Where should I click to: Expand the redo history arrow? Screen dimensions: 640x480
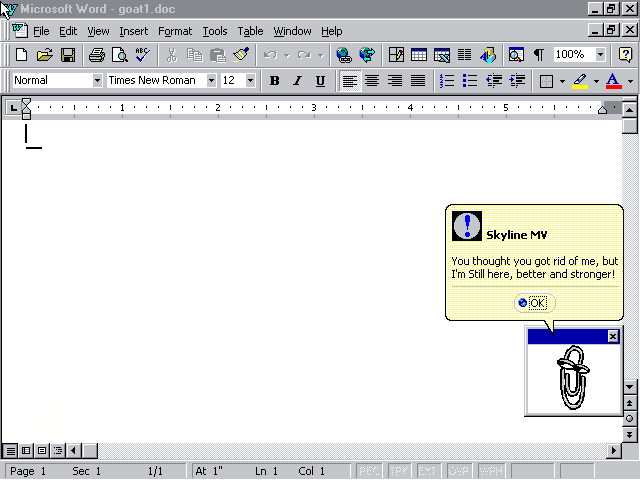pyautogui.click(x=321, y=55)
